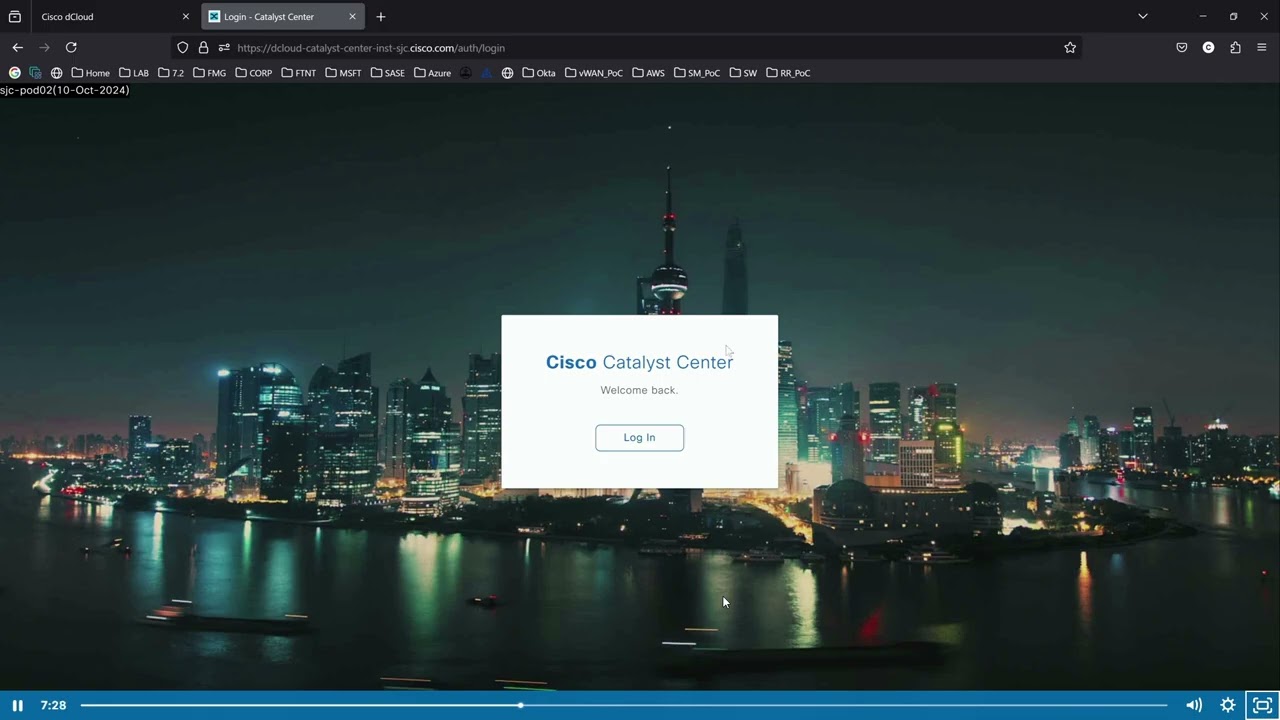Image resolution: width=1280 pixels, height=720 pixels.
Task: Minimize the Firefox window
Action: click(x=1202, y=16)
